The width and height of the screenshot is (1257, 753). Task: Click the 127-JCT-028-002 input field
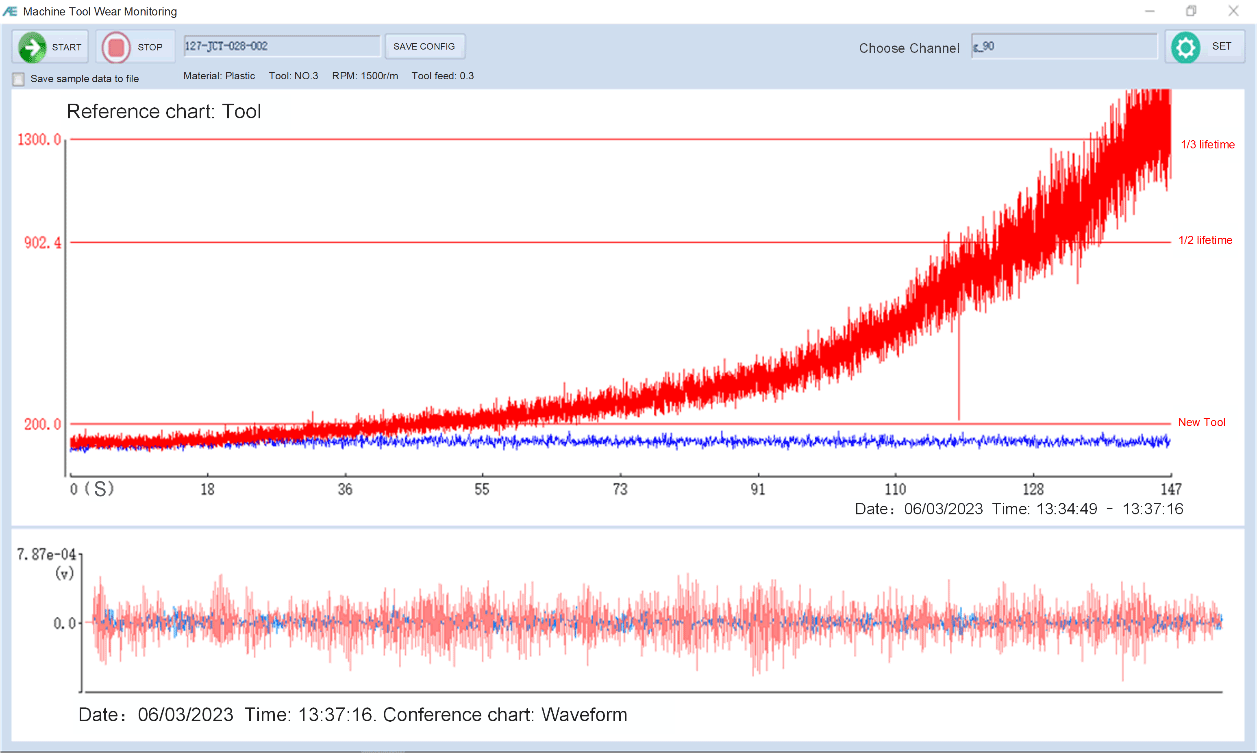click(281, 46)
